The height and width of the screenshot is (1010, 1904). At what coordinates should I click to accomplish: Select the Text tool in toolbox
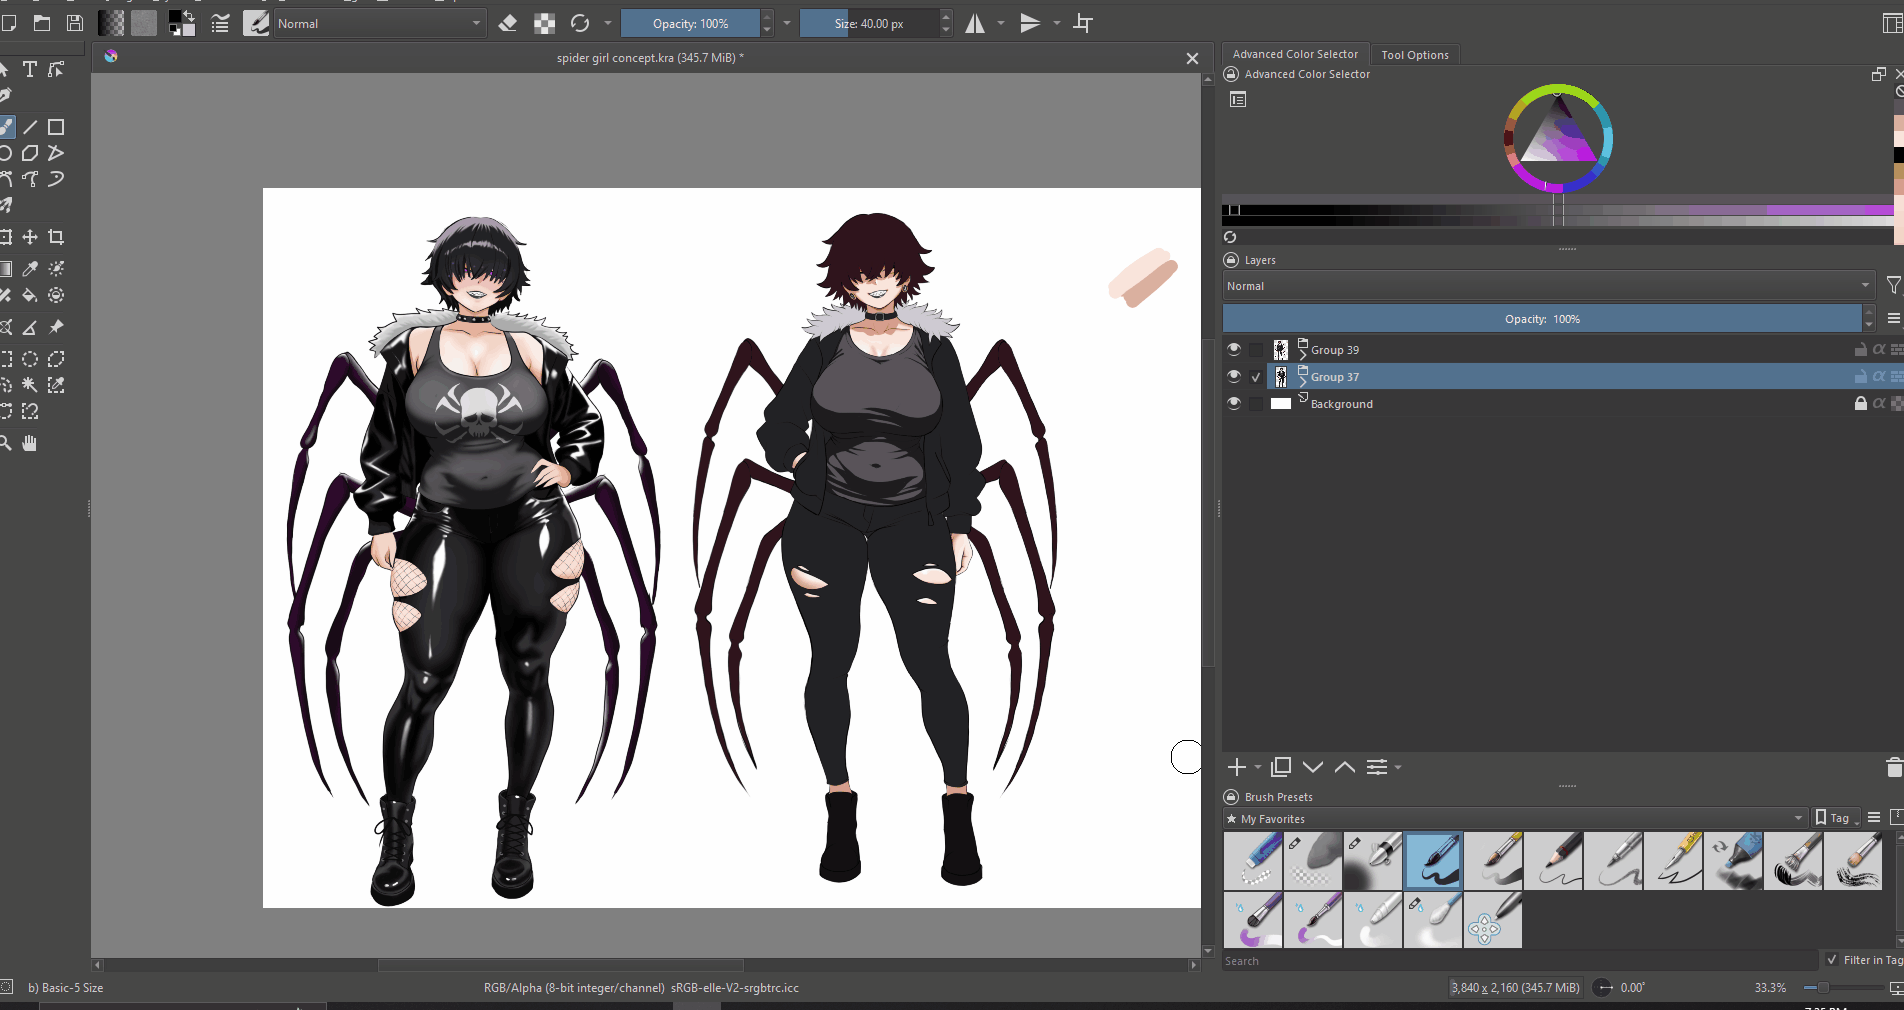pos(30,69)
